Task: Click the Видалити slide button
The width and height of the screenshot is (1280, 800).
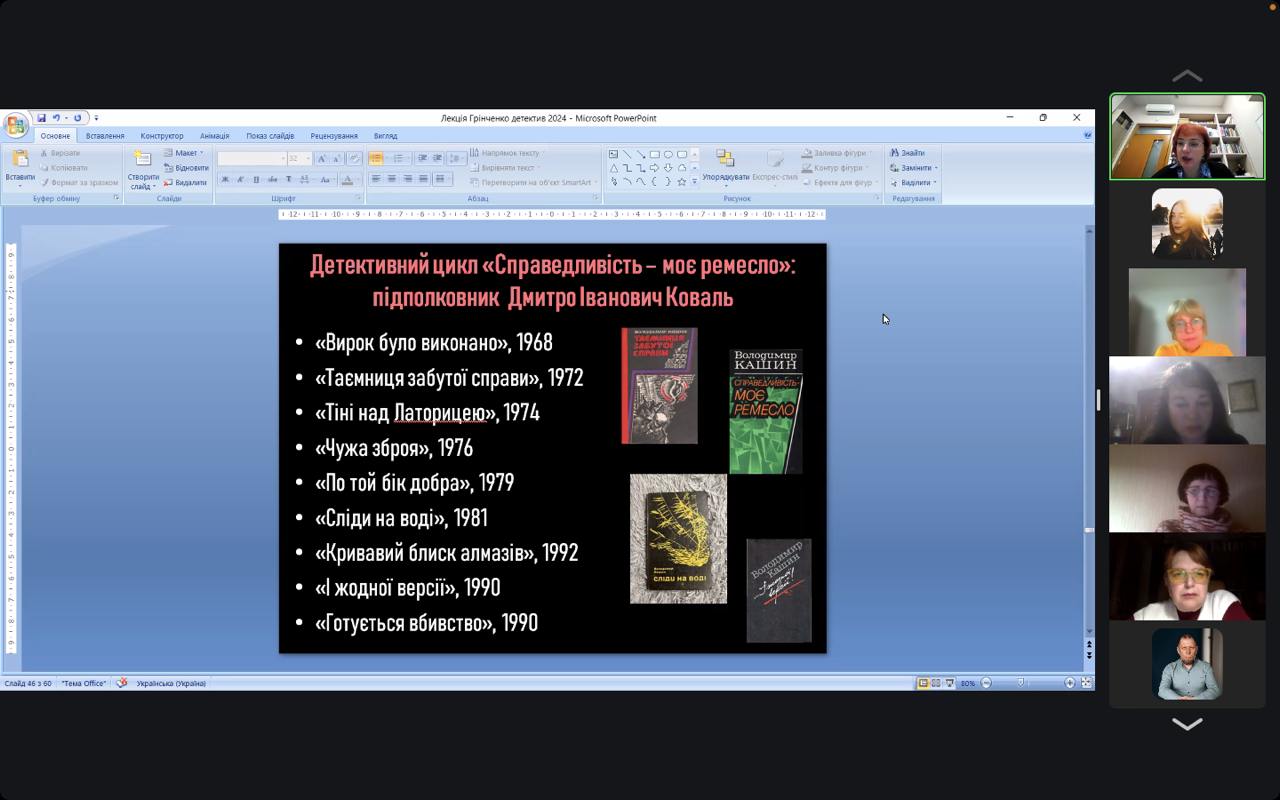Action: click(185, 183)
